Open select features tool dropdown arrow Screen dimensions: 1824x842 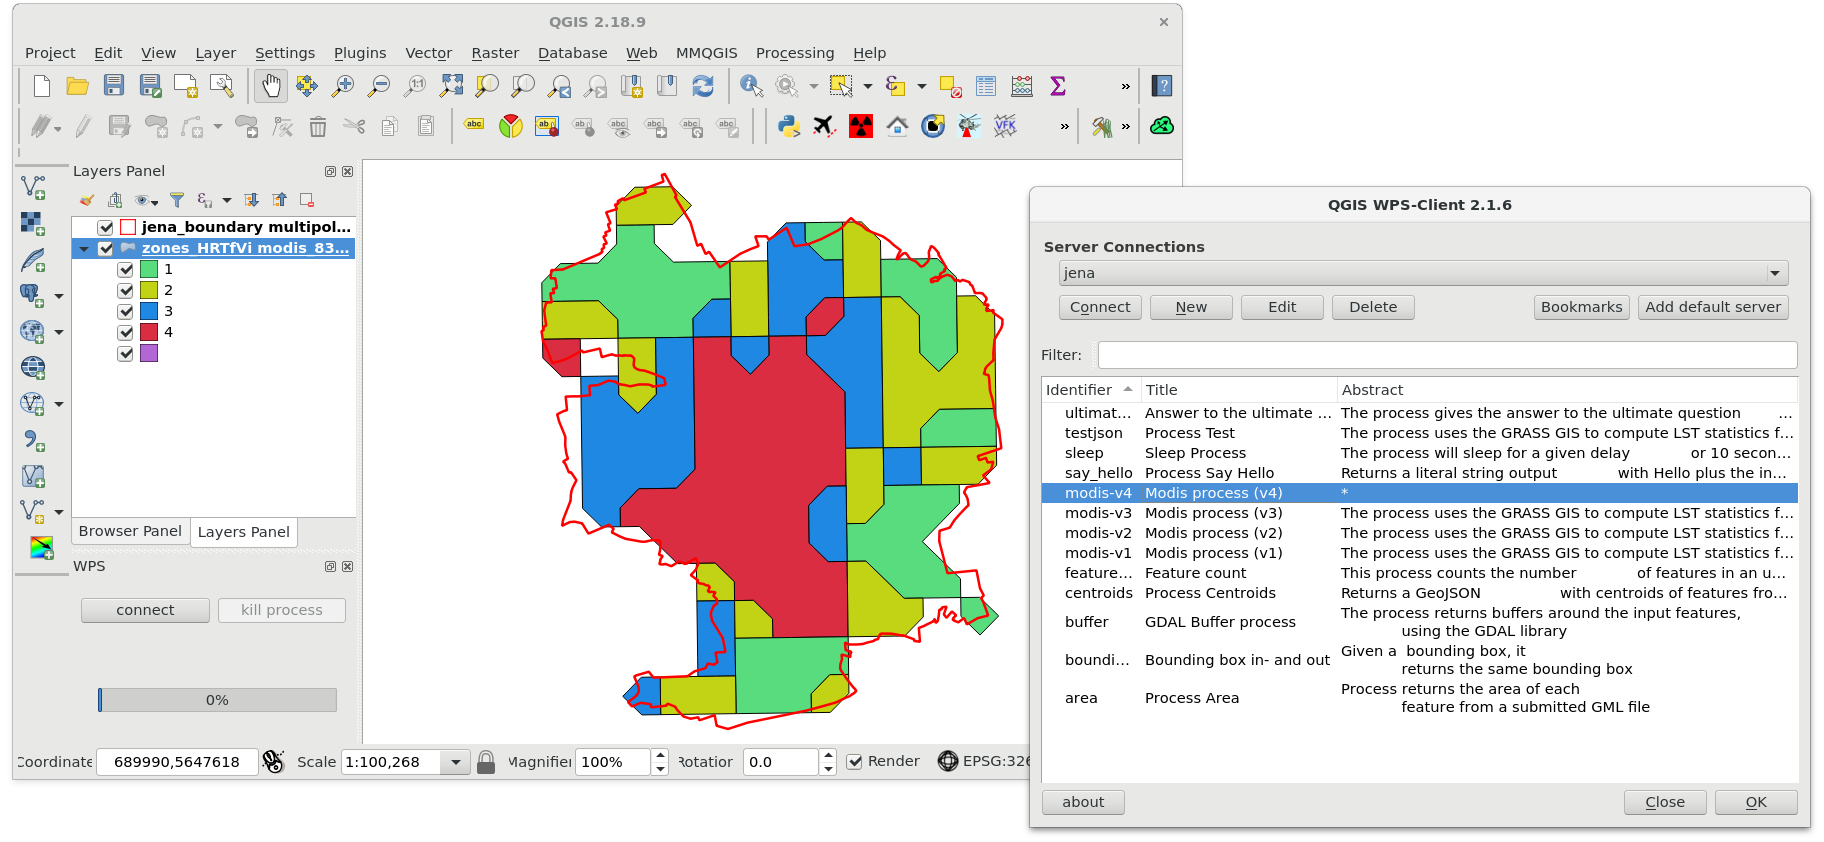click(x=867, y=86)
